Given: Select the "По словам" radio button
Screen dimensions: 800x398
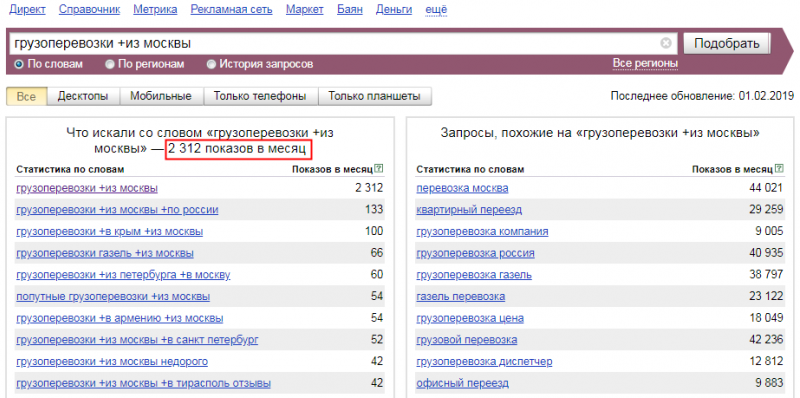Looking at the screenshot, I should pos(19,64).
